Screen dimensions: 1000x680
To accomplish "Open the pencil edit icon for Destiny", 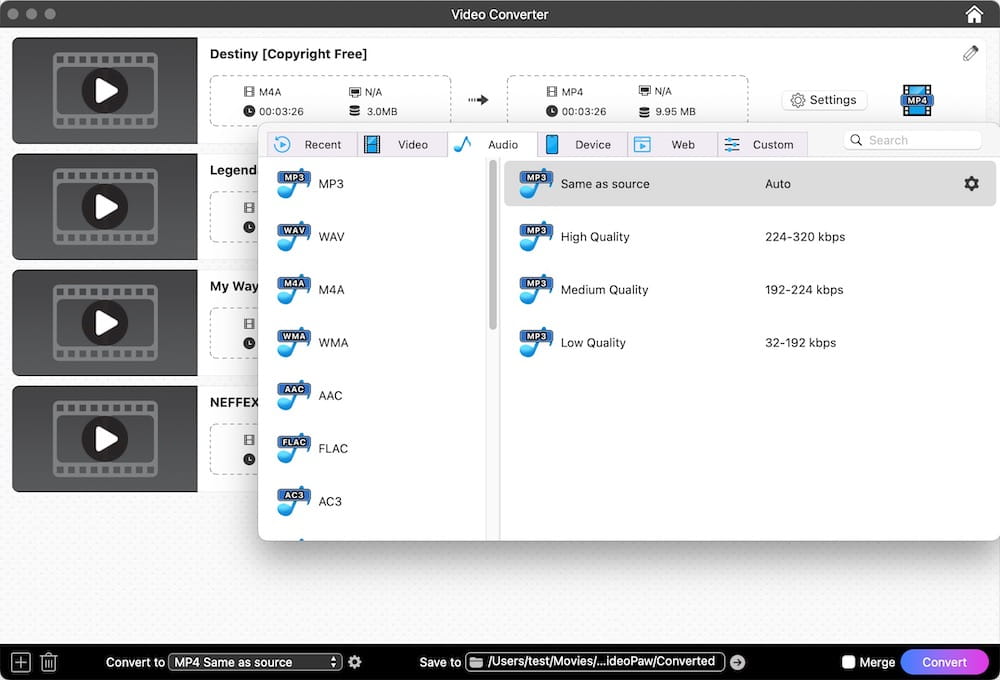I will point(970,53).
